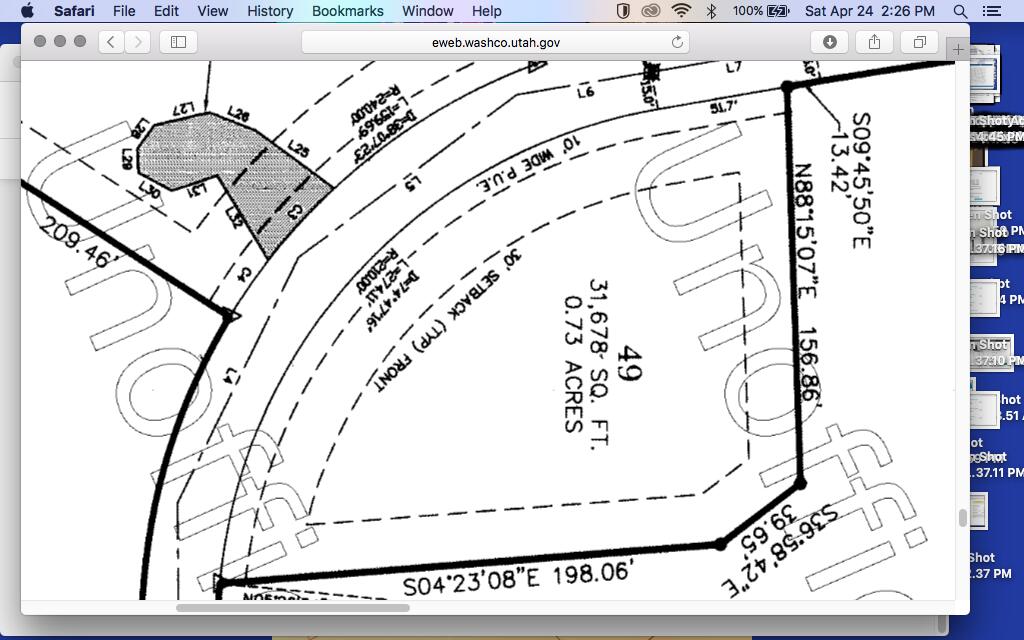Show Safari downloads
The width and height of the screenshot is (1024, 640).
[829, 42]
